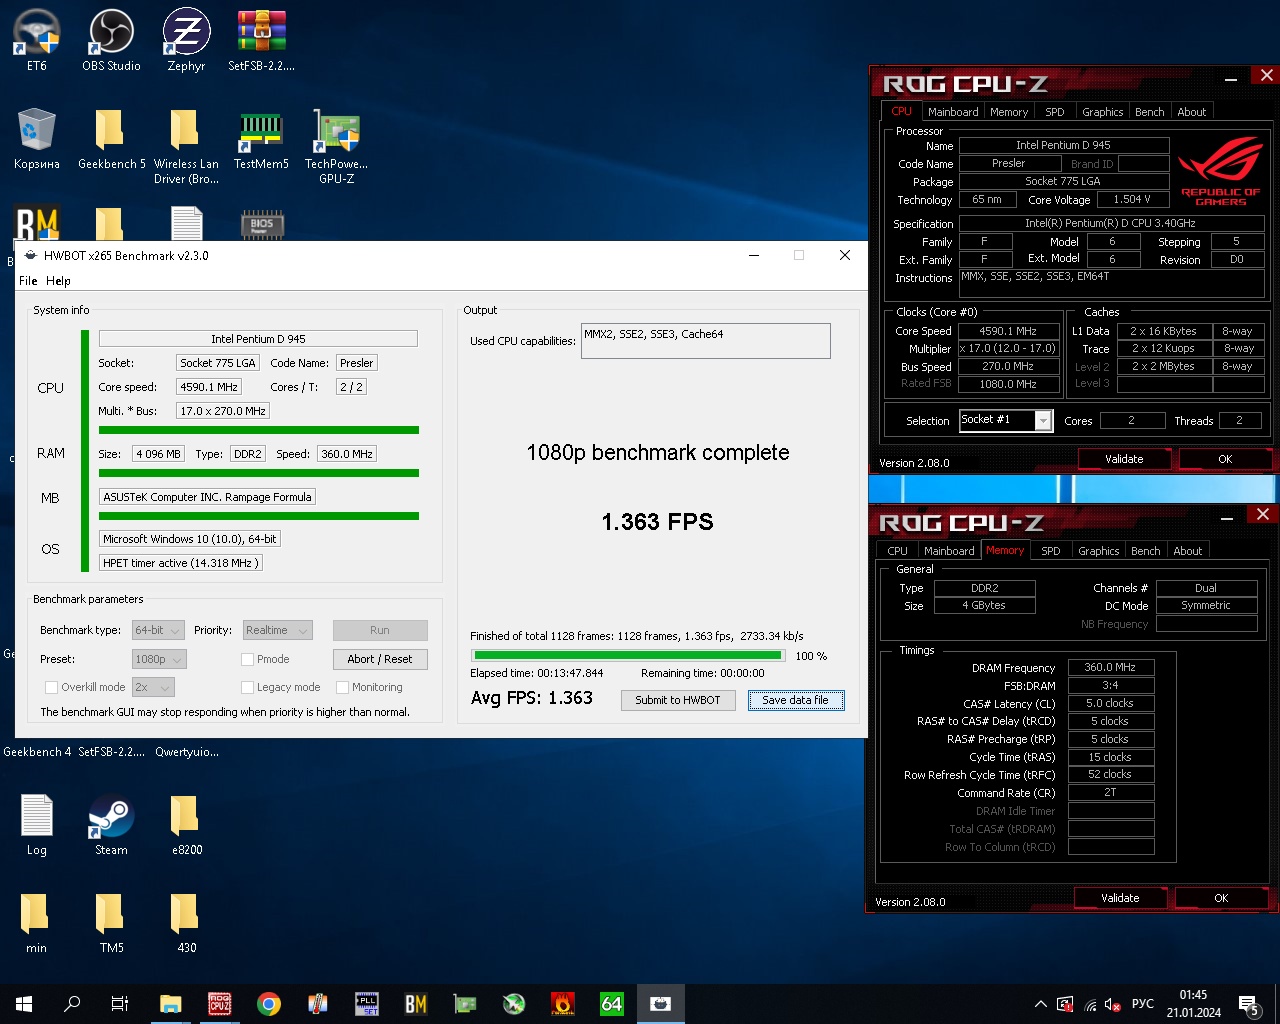Click the DRAM Frequency 360.0 MHz value
1280x1024 pixels.
1110,667
